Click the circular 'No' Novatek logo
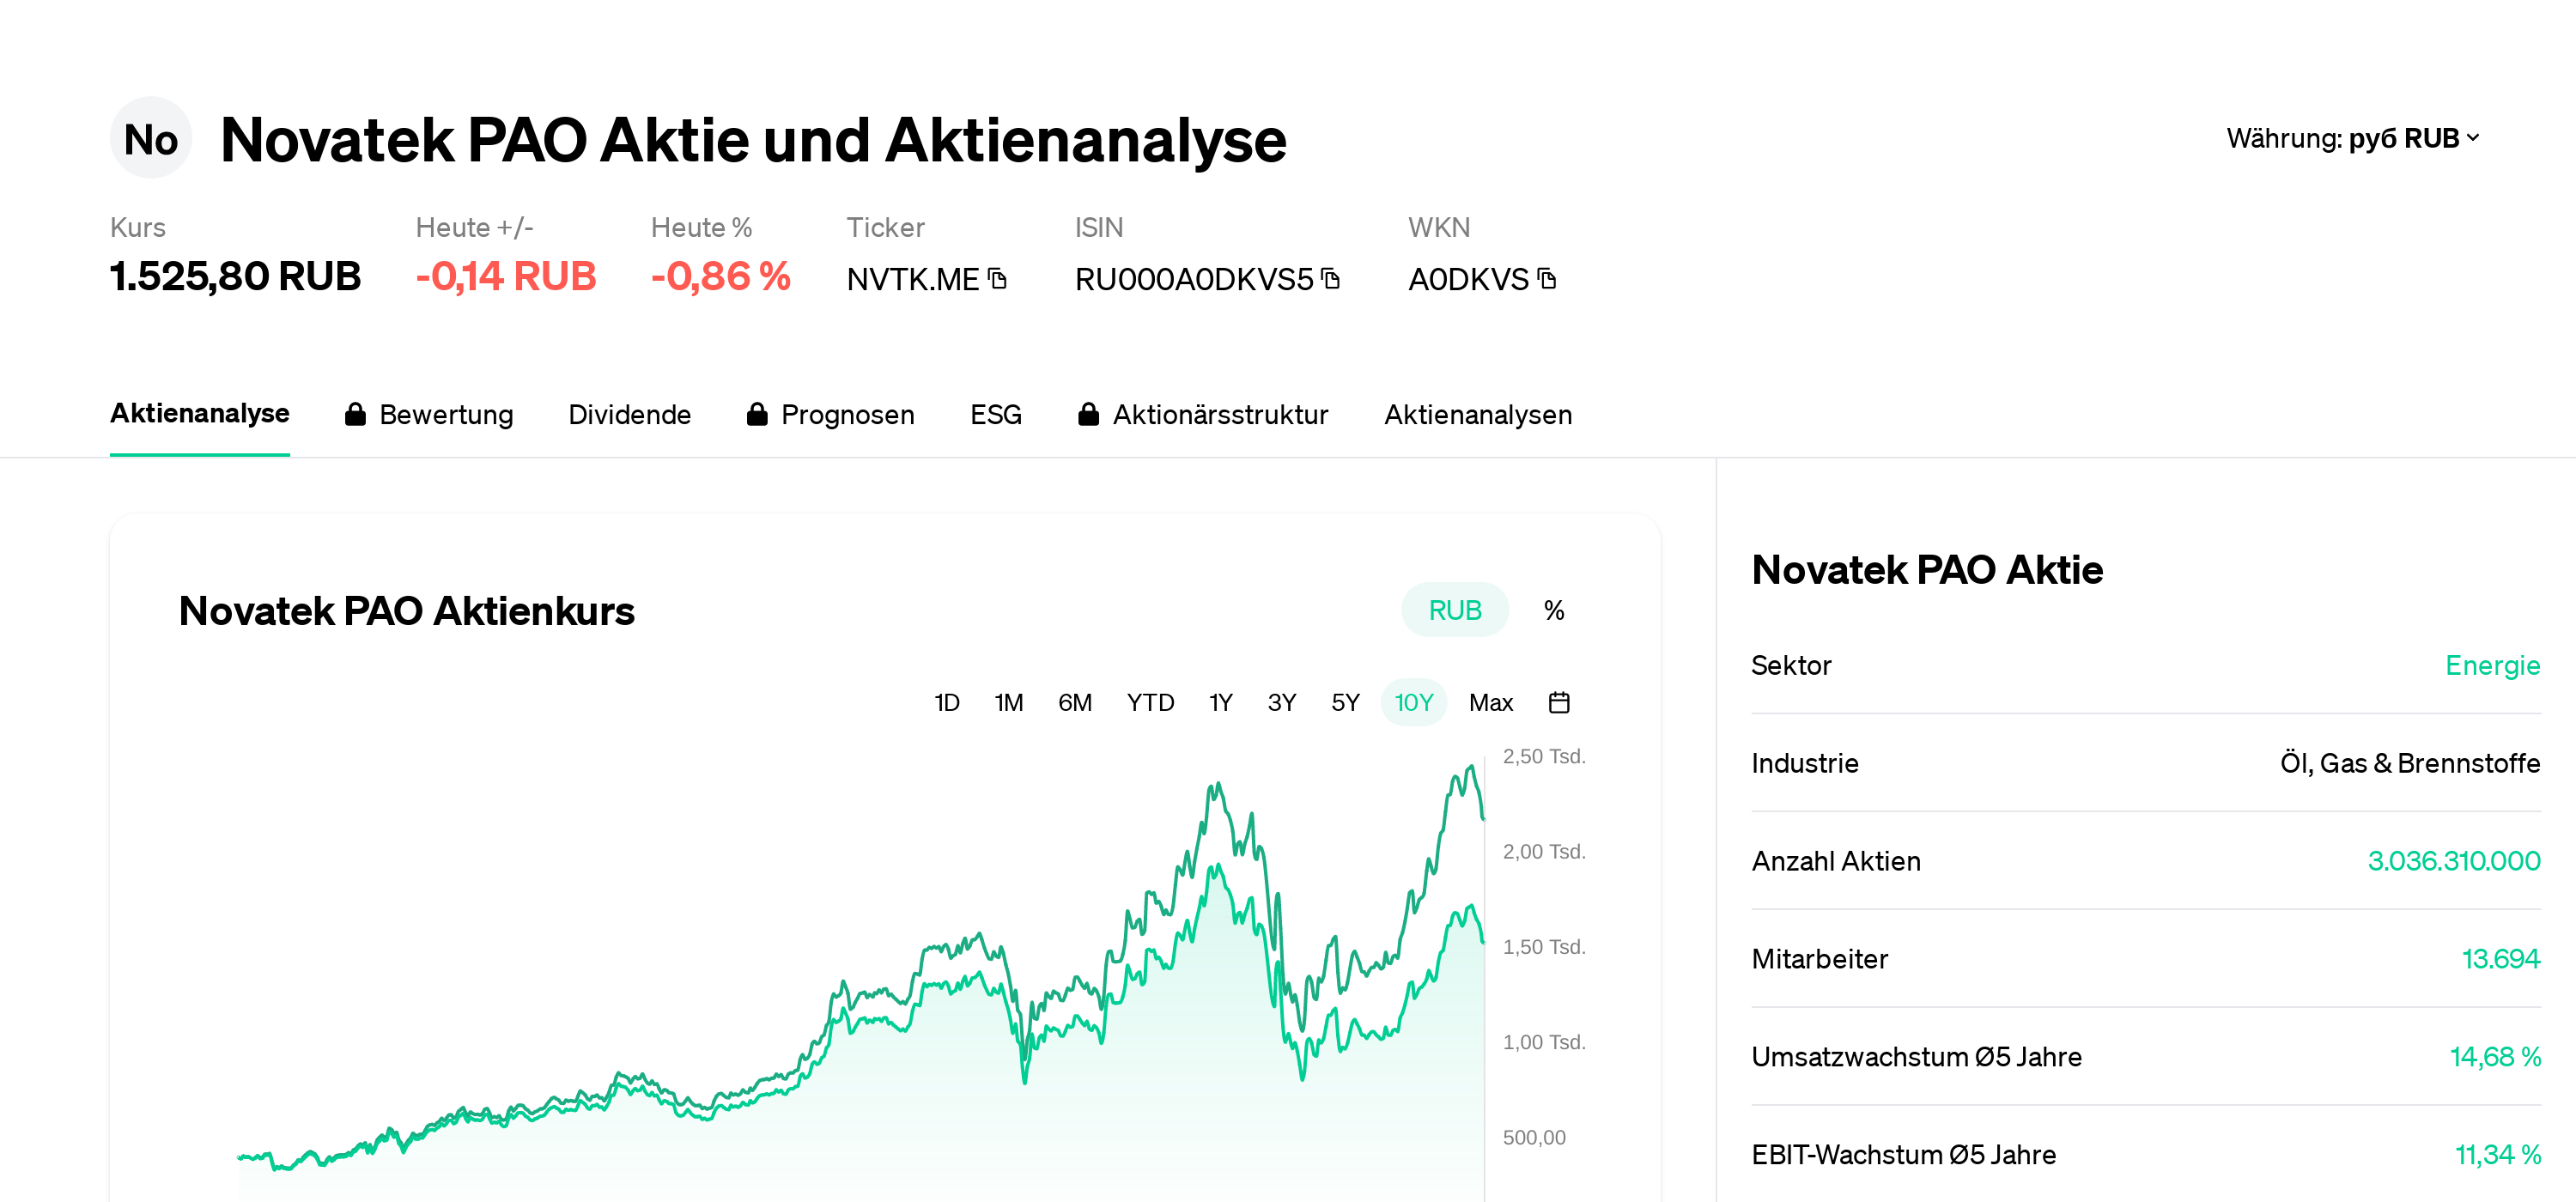The height and width of the screenshot is (1202, 2576). pyautogui.click(x=150, y=138)
